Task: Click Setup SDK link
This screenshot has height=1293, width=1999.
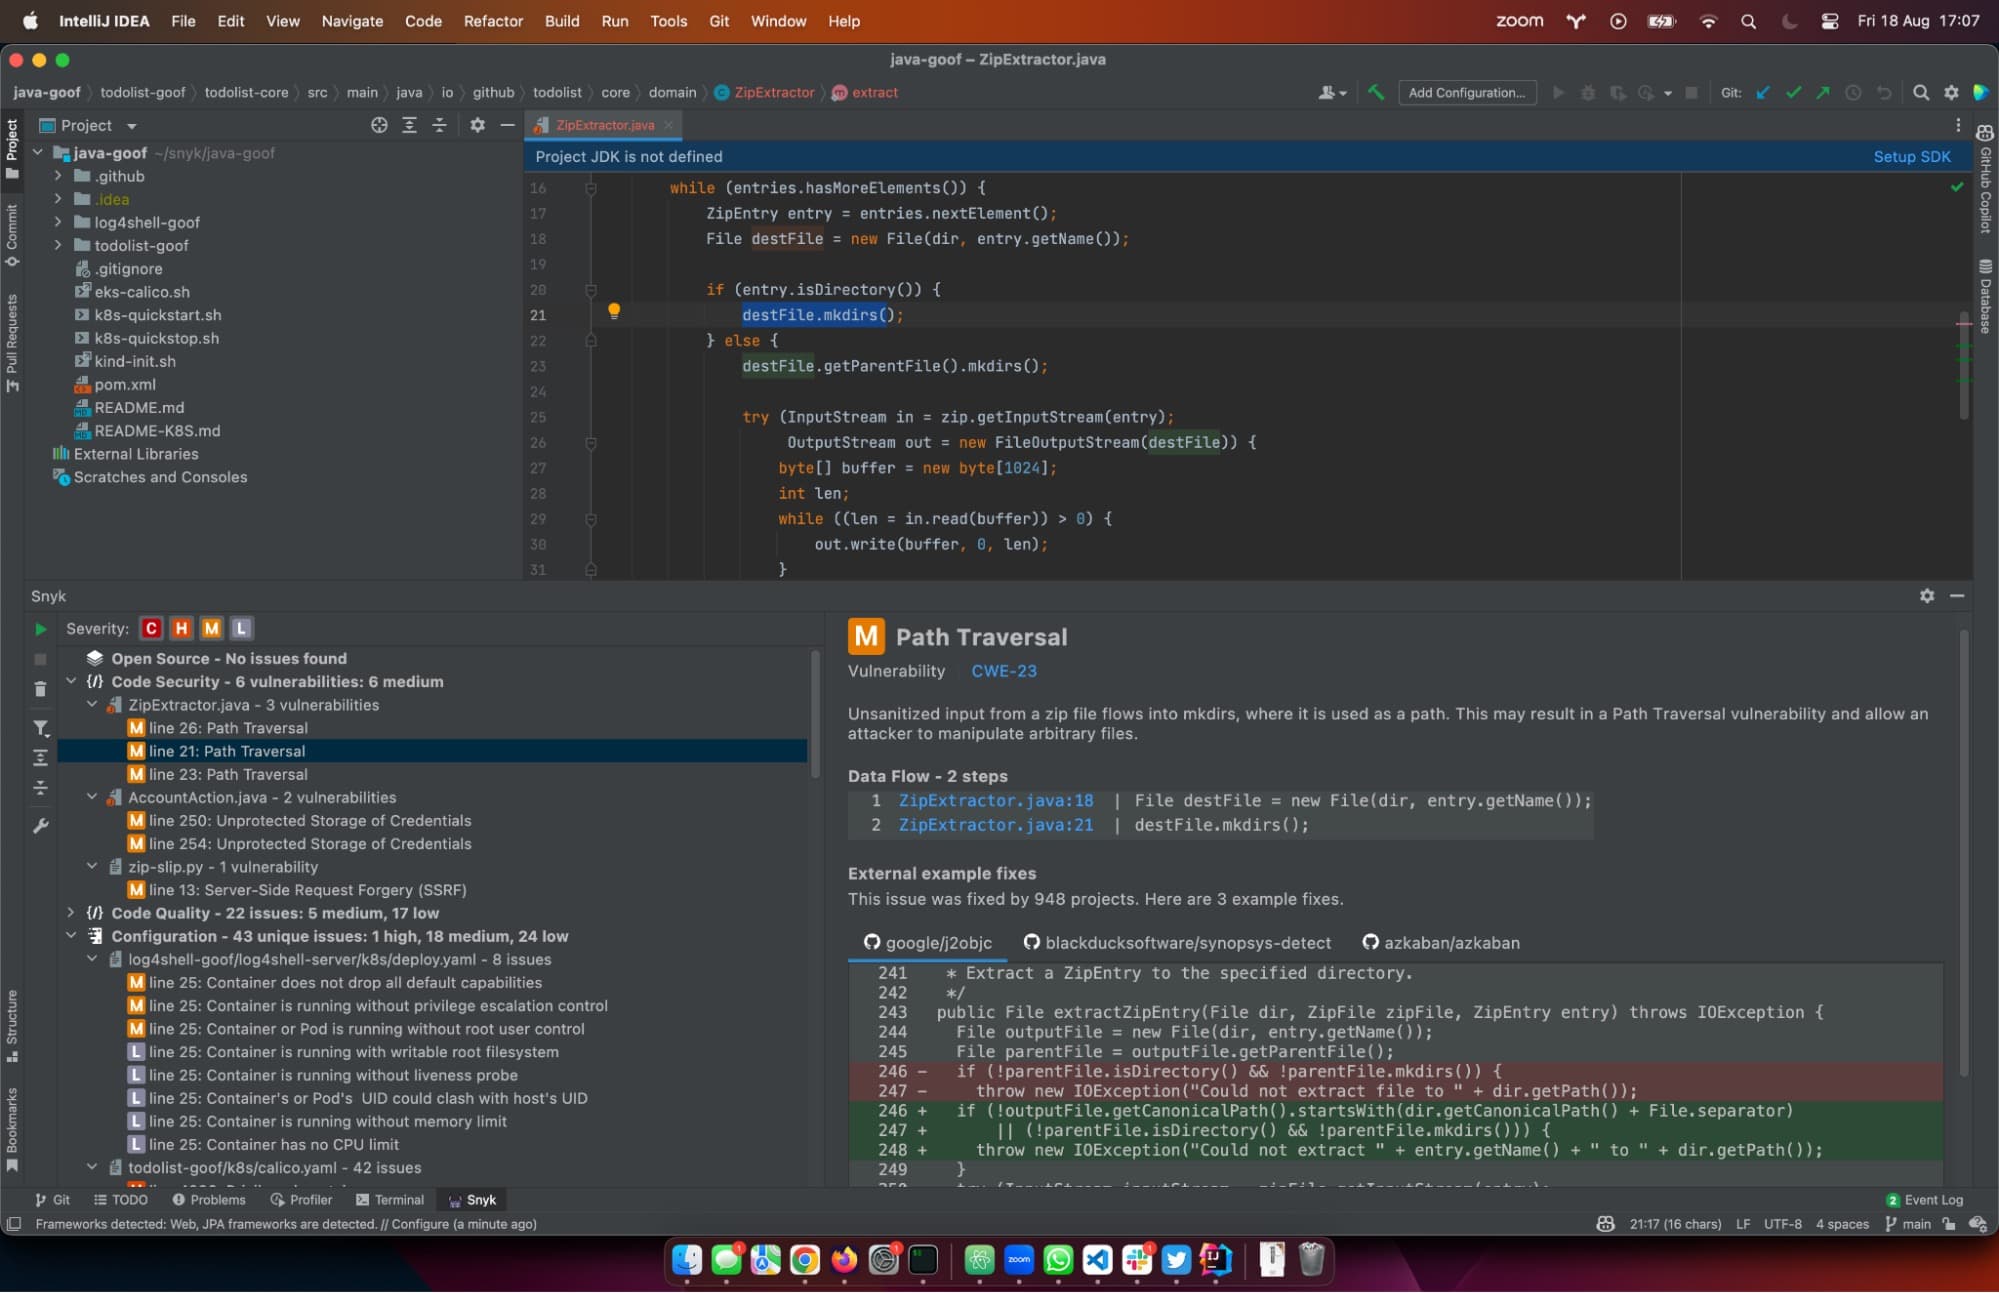Action: 1912,157
